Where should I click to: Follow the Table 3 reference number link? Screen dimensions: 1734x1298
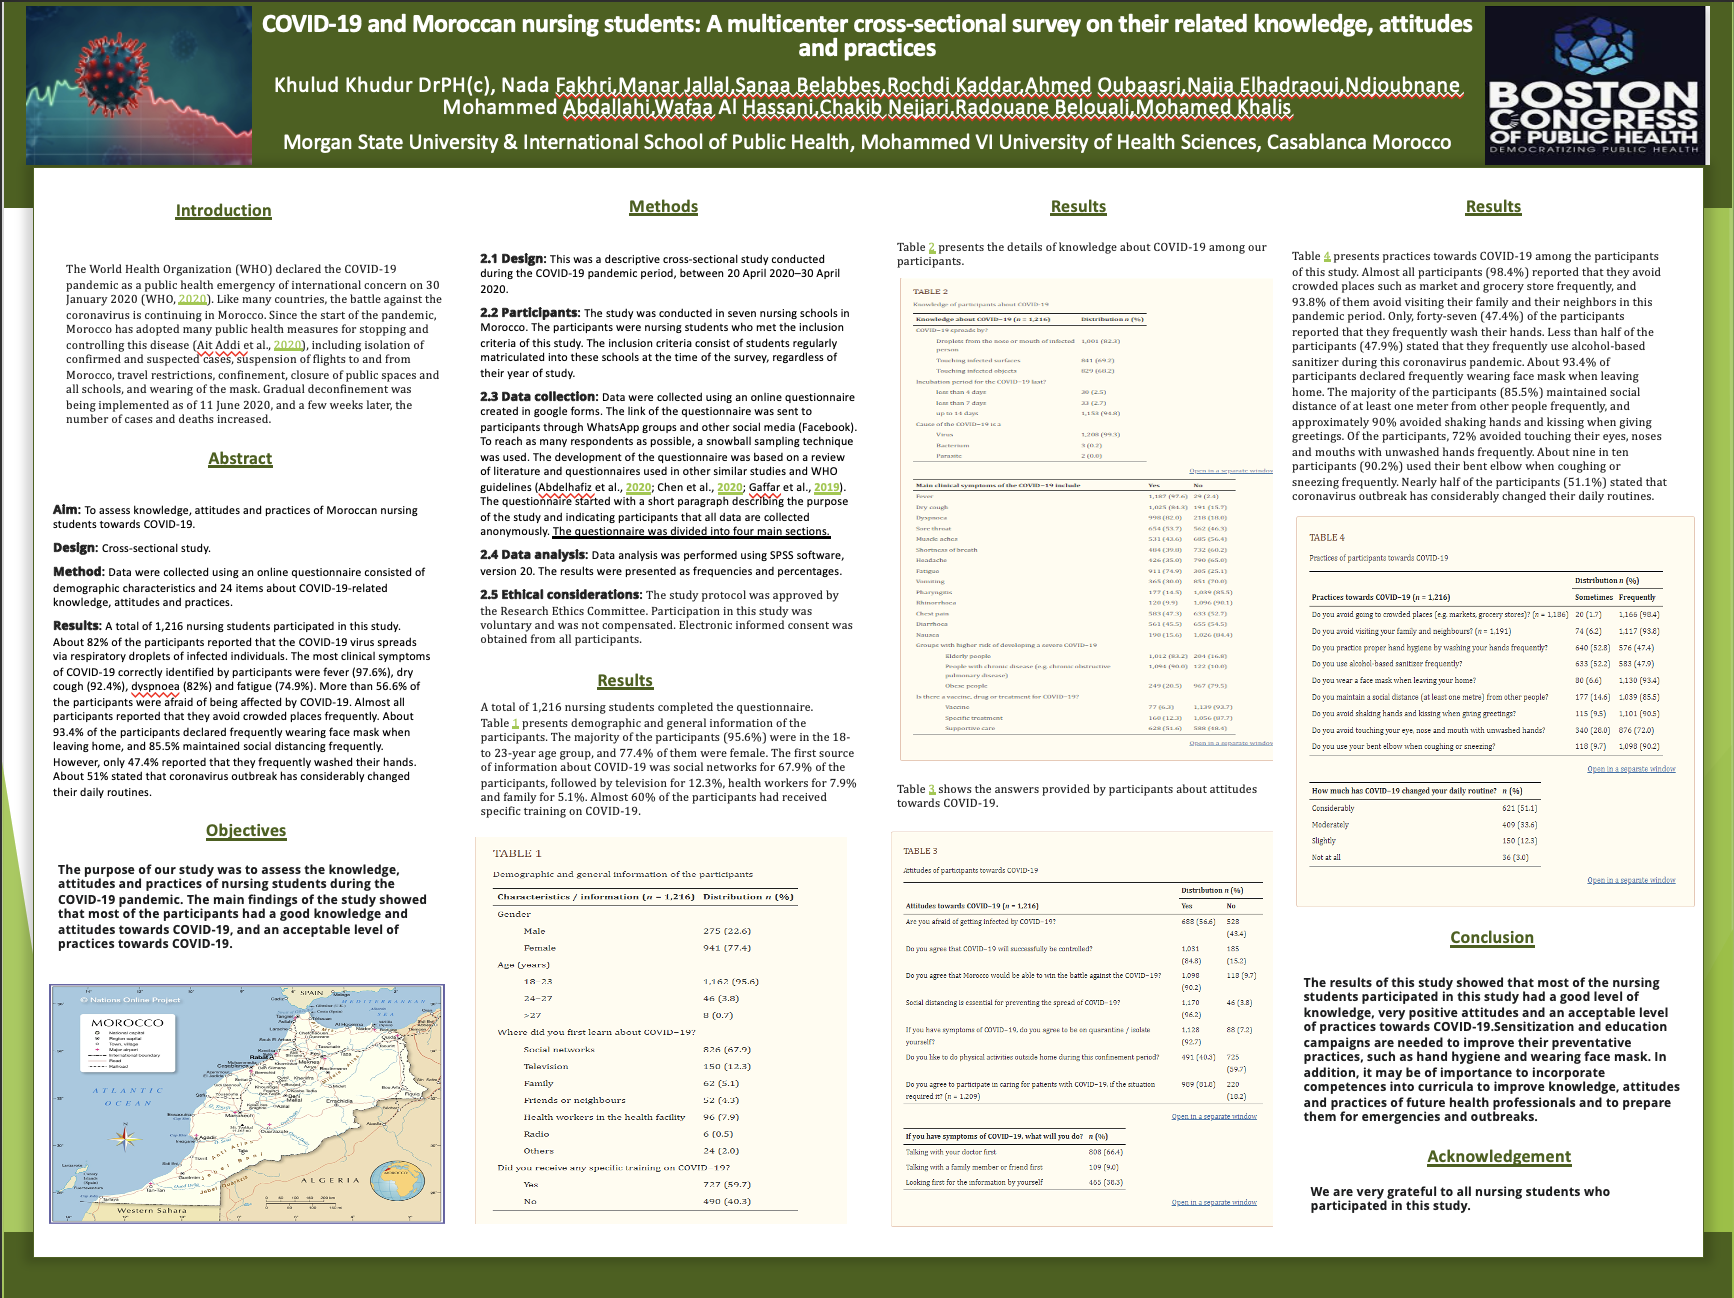tap(932, 789)
